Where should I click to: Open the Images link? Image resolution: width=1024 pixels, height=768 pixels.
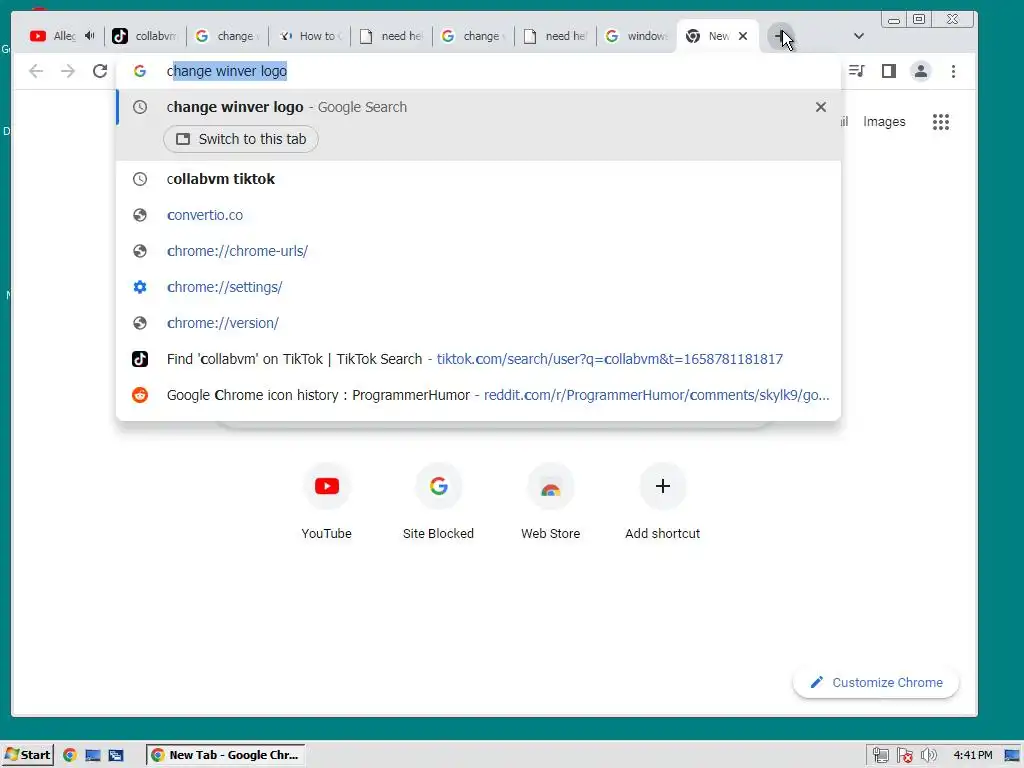coord(884,121)
